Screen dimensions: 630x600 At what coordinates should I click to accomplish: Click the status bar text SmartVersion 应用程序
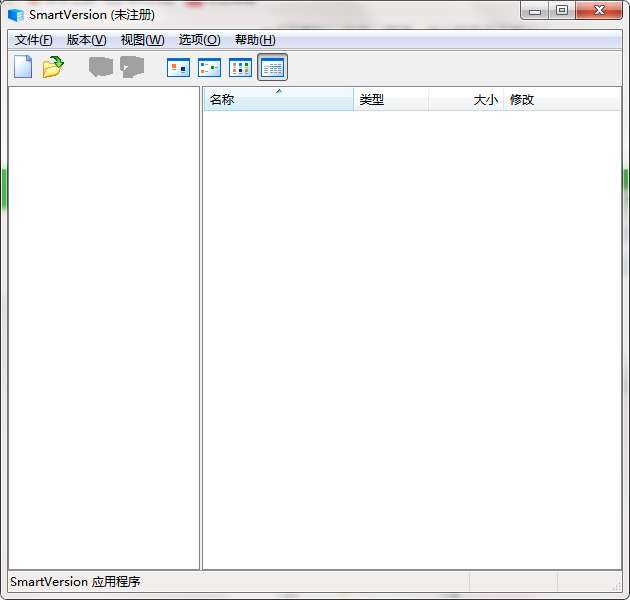(75, 582)
